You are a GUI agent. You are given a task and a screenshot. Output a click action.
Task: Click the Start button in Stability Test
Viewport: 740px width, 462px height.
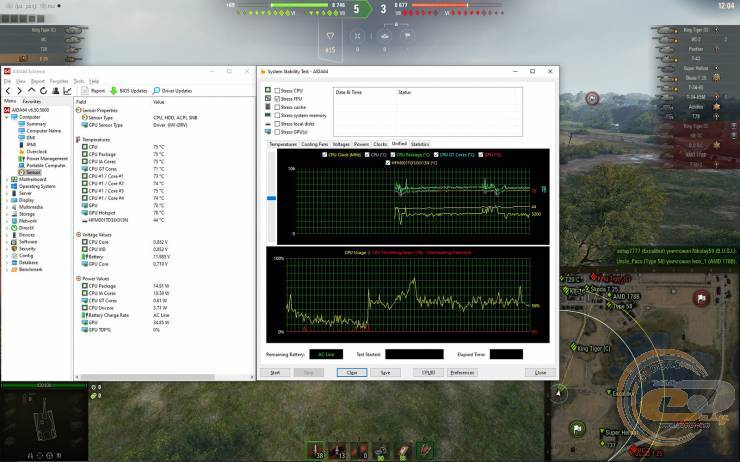tap(275, 372)
